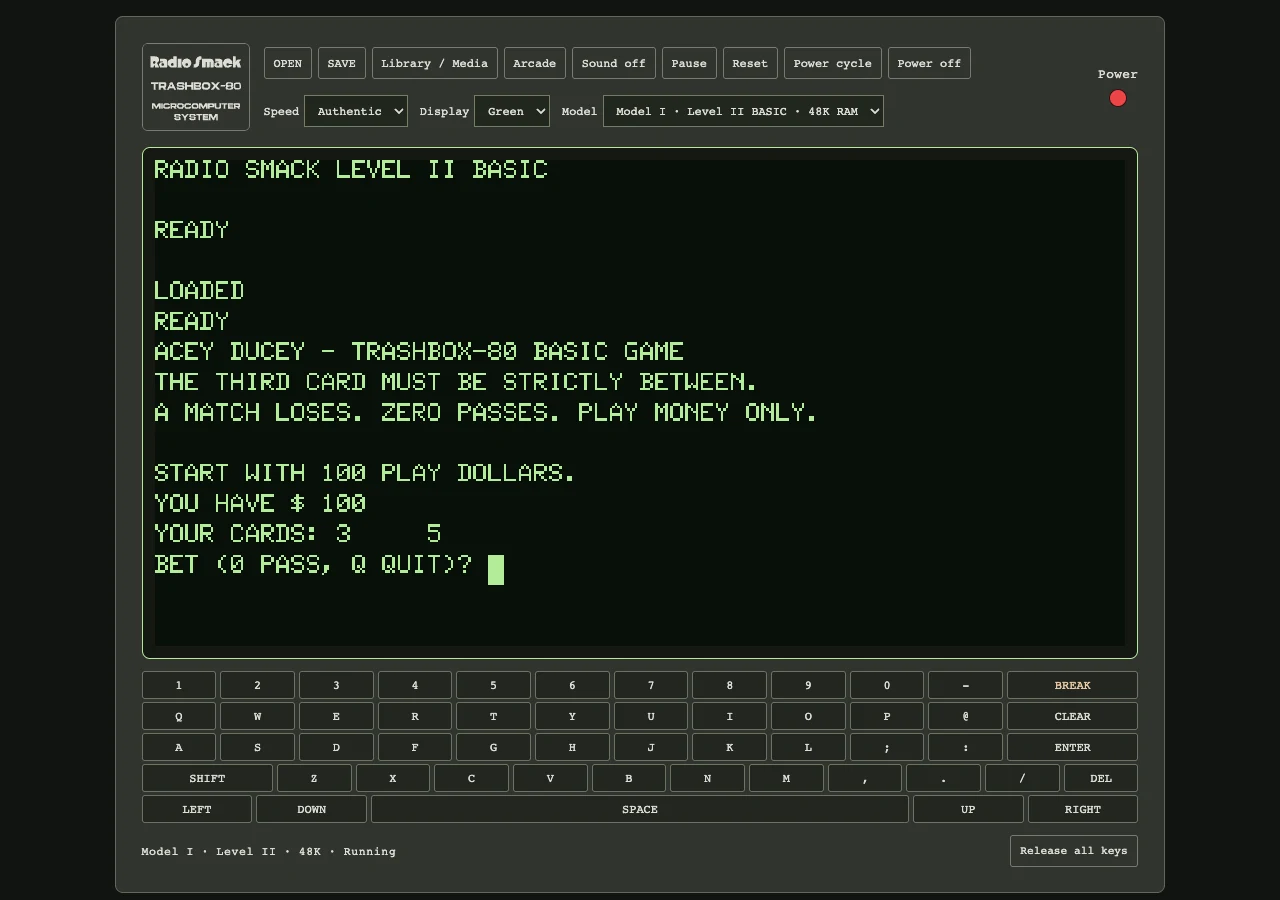Tap the UP arrow key
Image resolution: width=1280 pixels, height=900 pixels.
tap(968, 809)
